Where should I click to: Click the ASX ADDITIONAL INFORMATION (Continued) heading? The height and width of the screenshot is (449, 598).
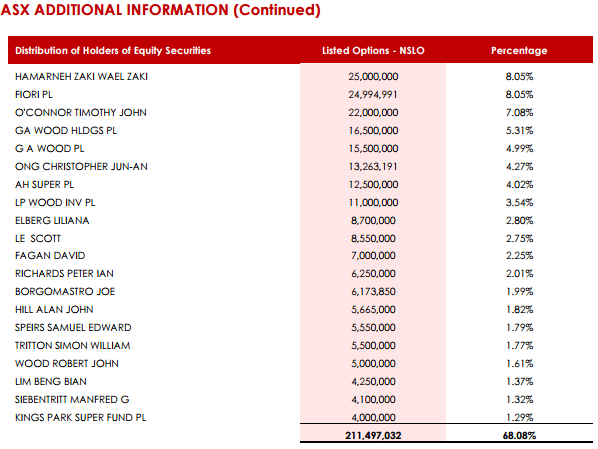pyautogui.click(x=161, y=10)
